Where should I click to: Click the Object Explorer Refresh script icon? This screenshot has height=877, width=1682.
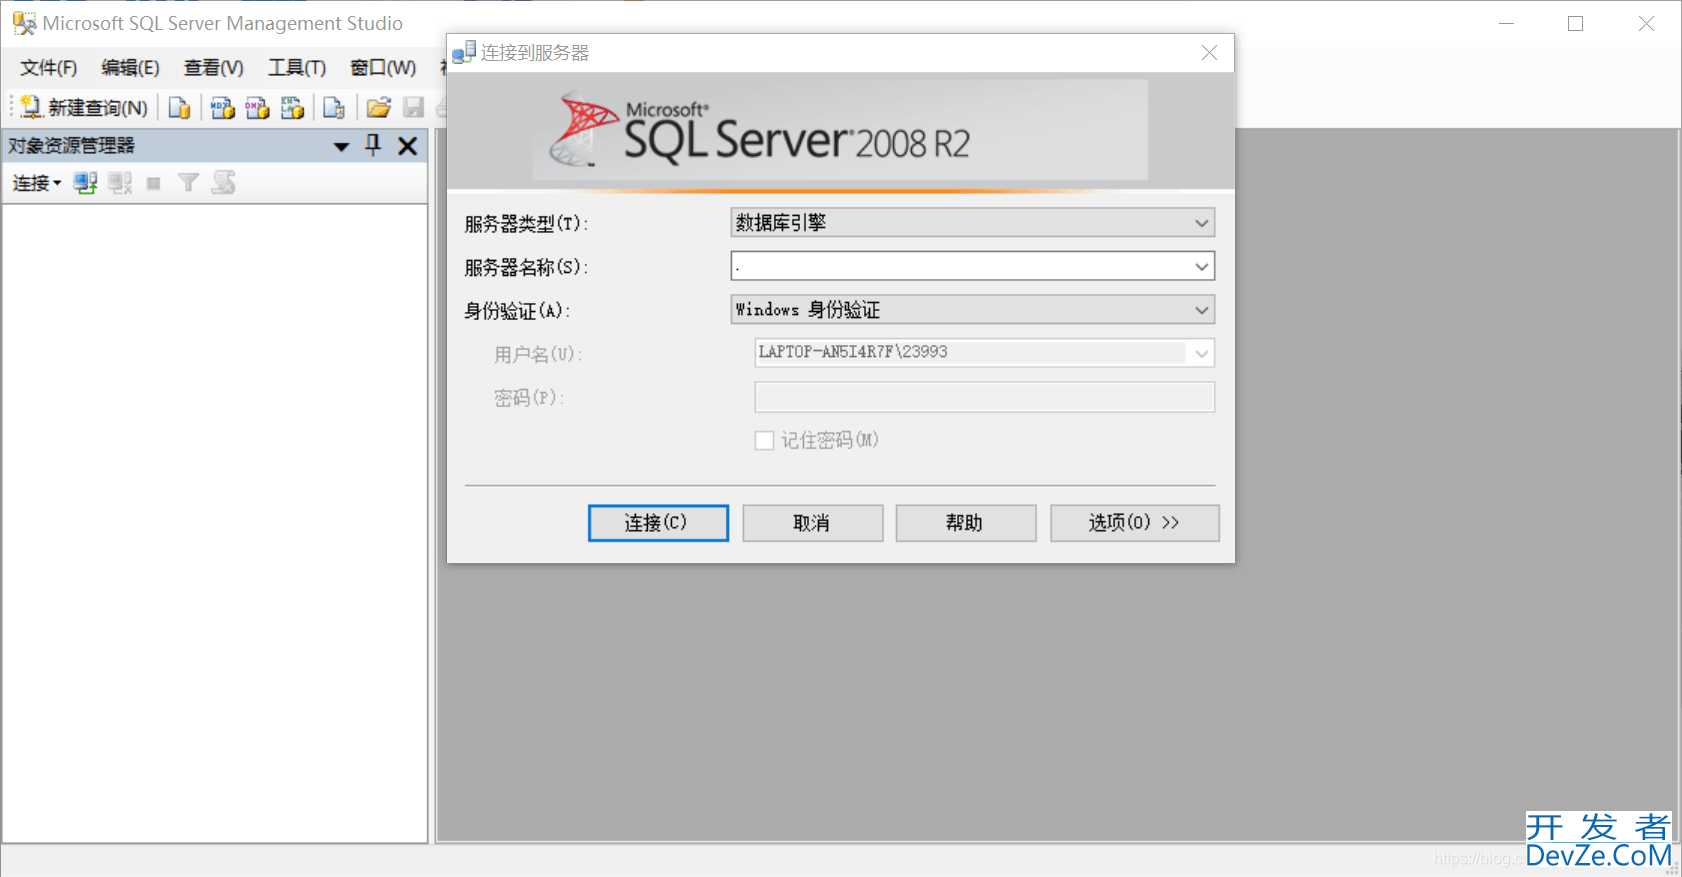[x=223, y=182]
